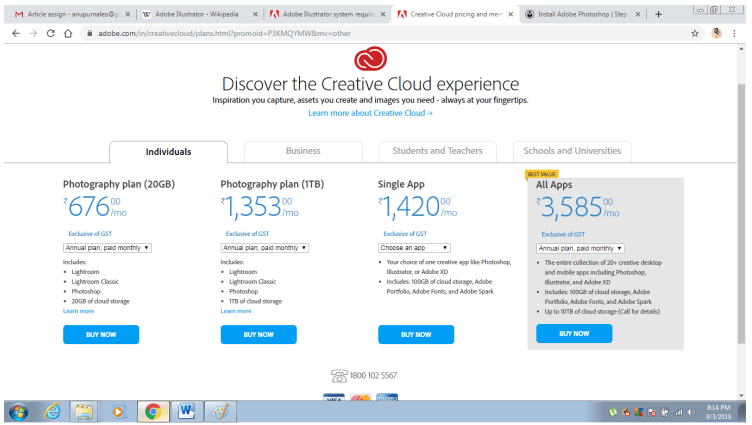Open Learn more under the 1TB plan
This screenshot has height=425, width=752.
coord(235,311)
